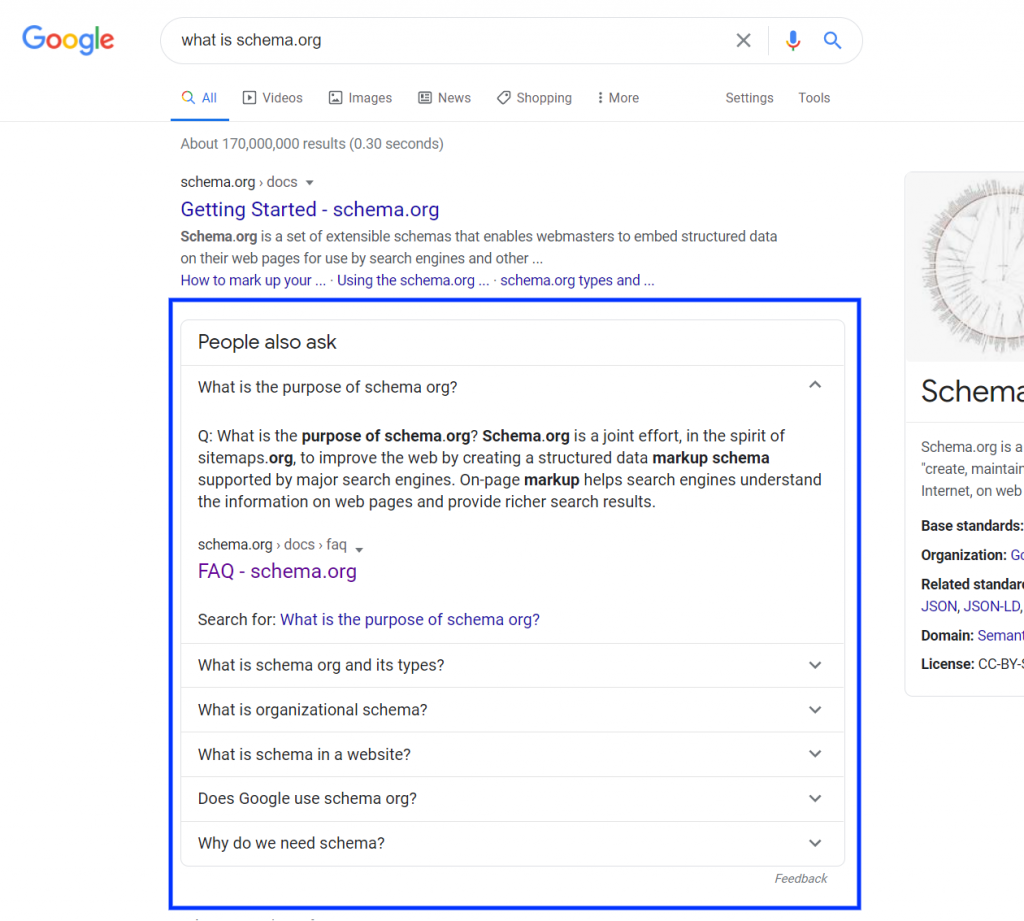
Task: Open the 'Using the schema.org ...' sitelink
Action: click(x=413, y=280)
